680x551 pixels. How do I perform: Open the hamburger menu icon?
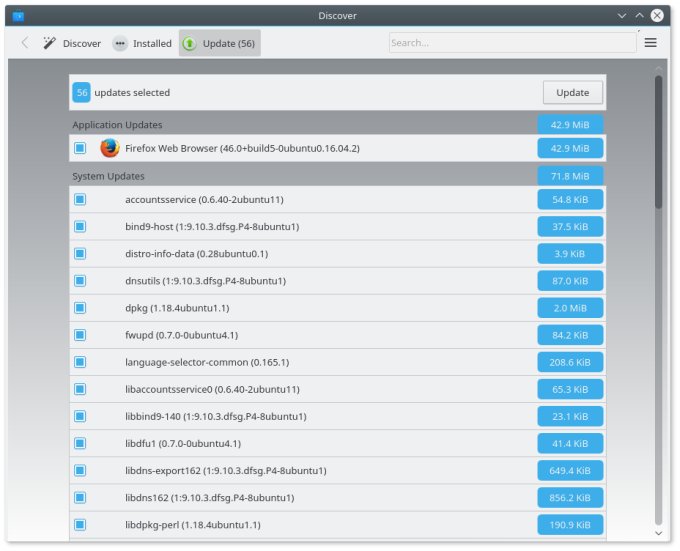pos(650,43)
